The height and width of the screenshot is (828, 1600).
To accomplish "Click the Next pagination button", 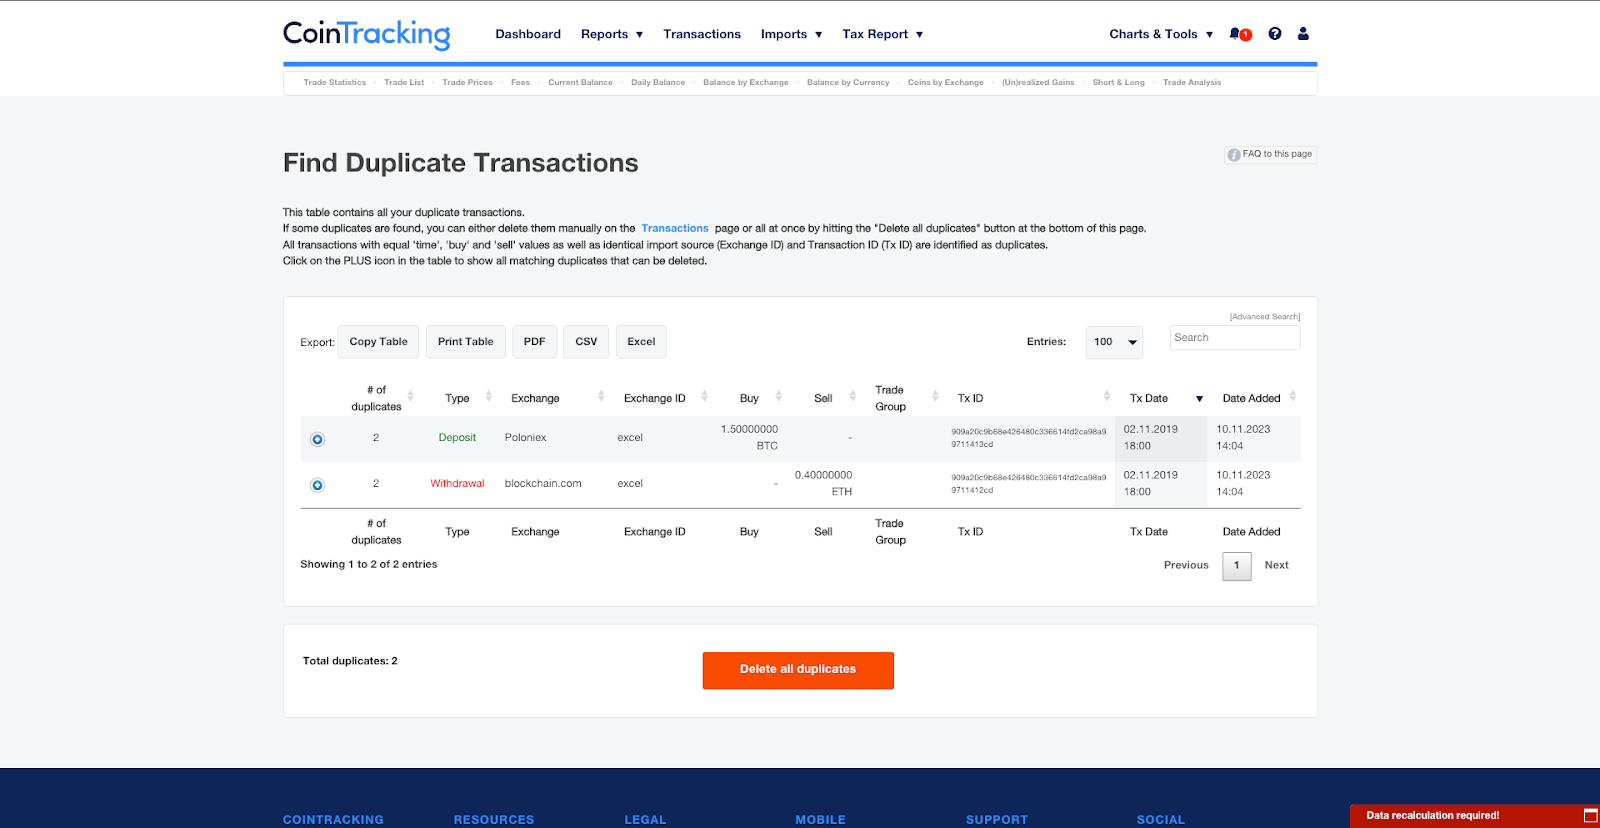I will click(x=1276, y=566).
